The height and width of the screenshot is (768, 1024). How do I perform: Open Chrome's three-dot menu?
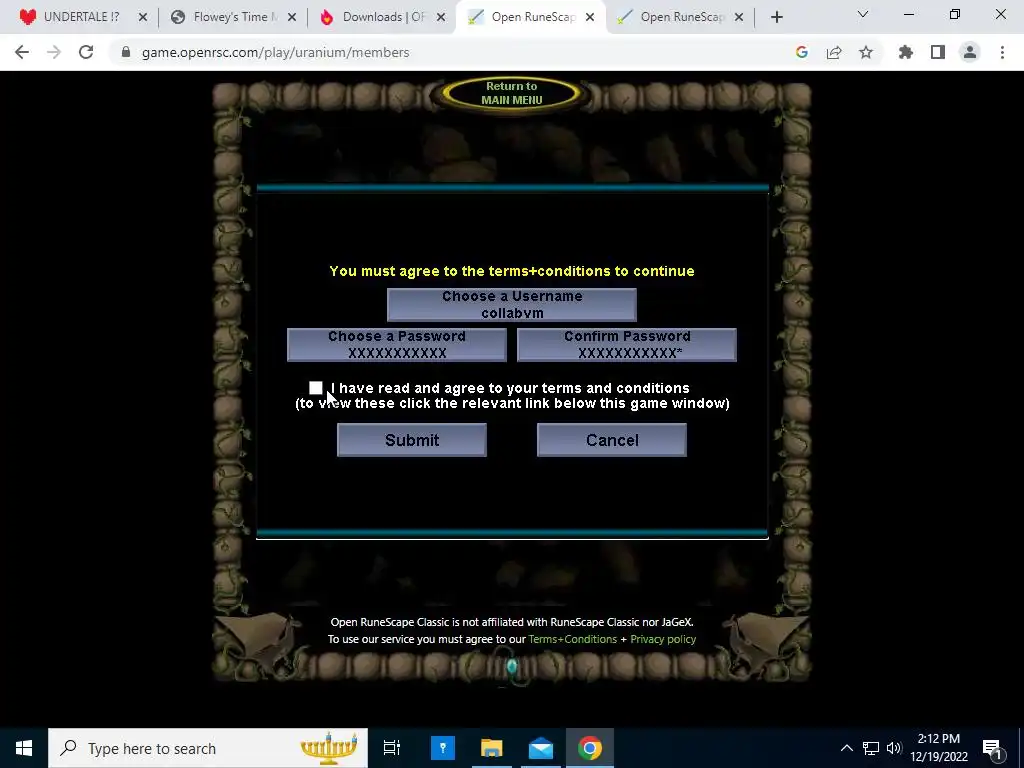(x=1002, y=52)
